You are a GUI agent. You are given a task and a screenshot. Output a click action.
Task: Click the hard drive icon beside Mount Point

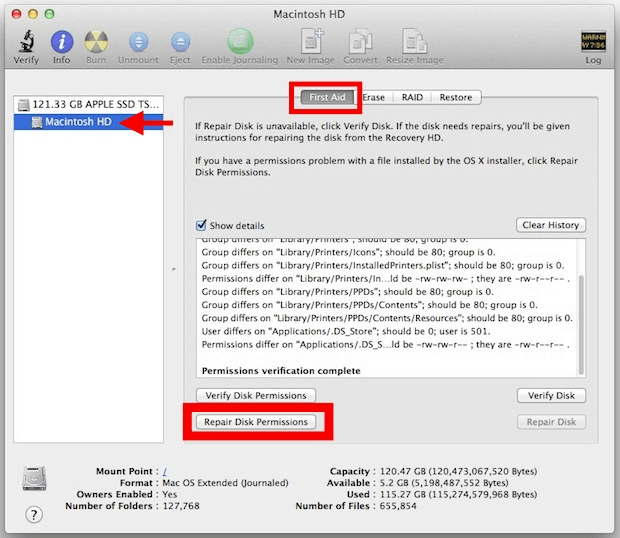(34, 478)
